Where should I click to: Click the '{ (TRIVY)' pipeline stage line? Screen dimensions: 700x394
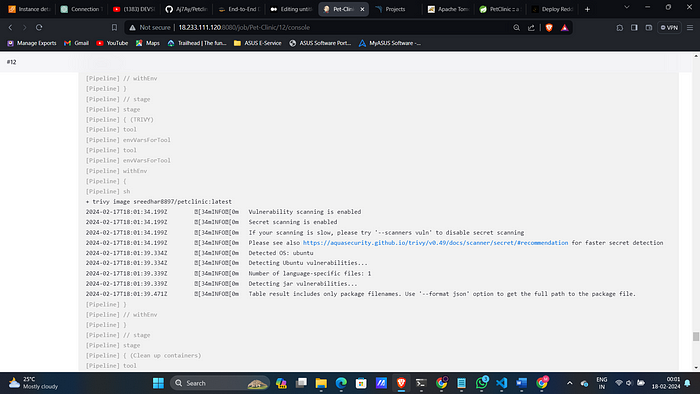click(120, 120)
